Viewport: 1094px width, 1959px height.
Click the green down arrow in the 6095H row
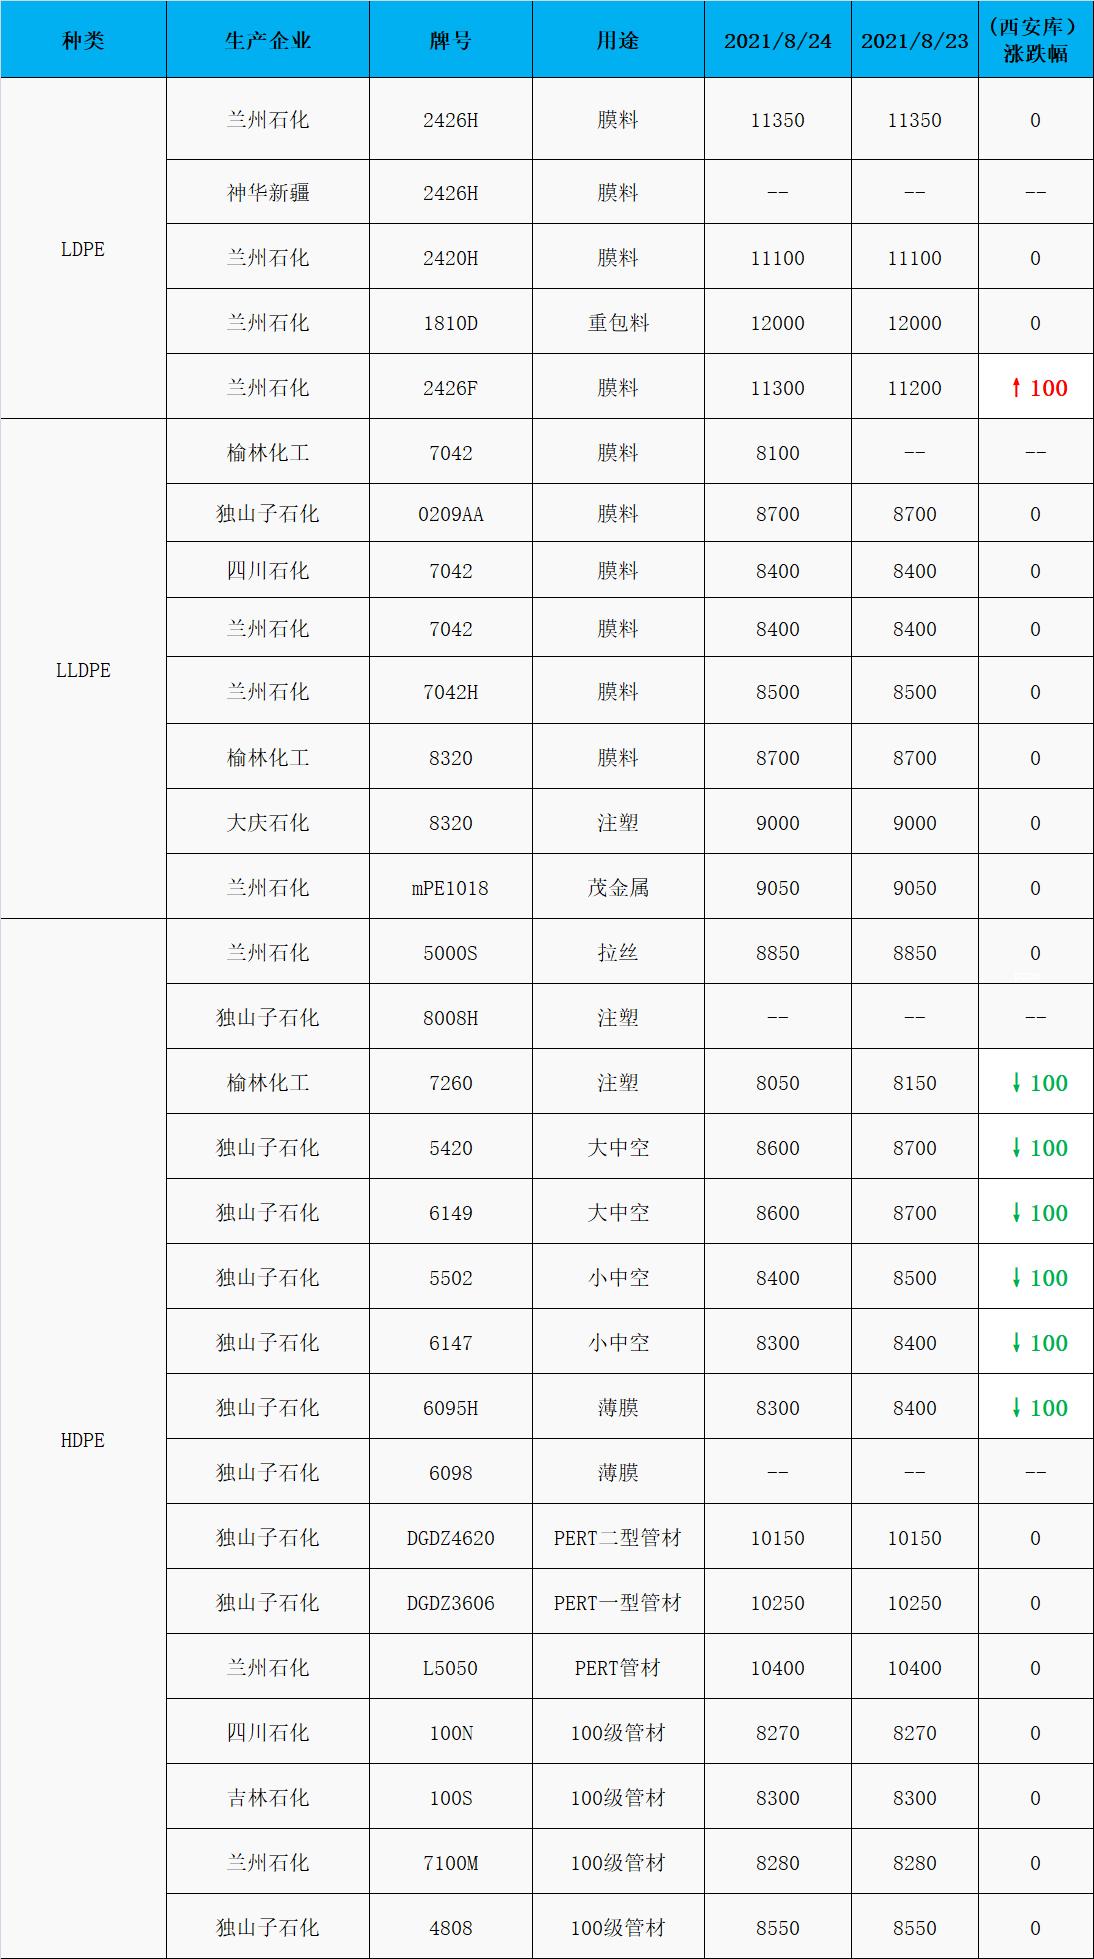click(1016, 1408)
